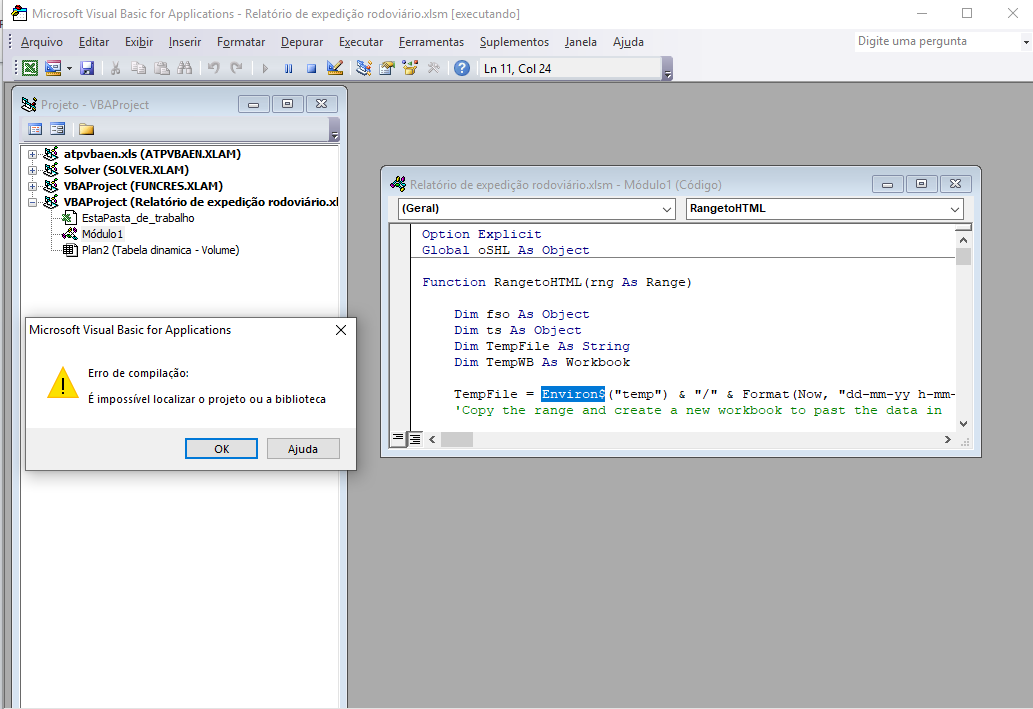Image resolution: width=1033 pixels, height=709 pixels.
Task: Save the workbook with the floppy icon
Action: pyautogui.click(x=87, y=68)
